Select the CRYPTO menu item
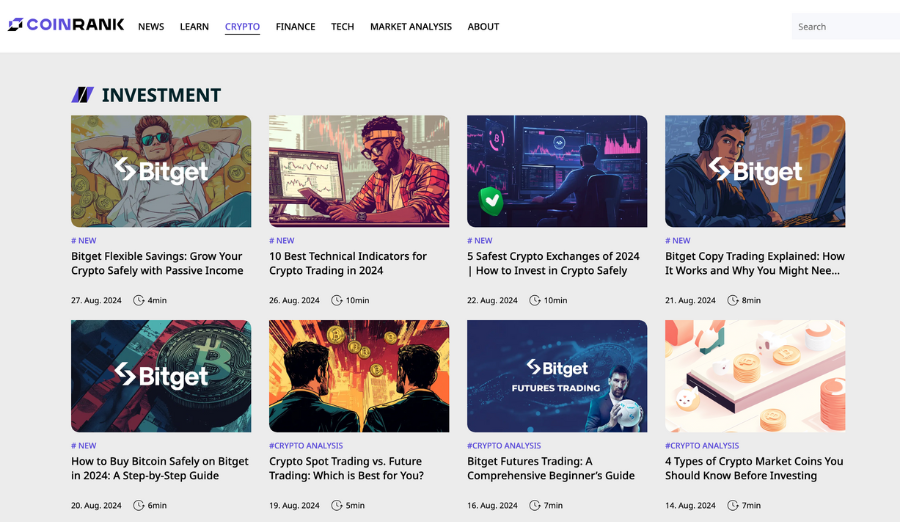Viewport: 900px width, 522px height. tap(242, 26)
